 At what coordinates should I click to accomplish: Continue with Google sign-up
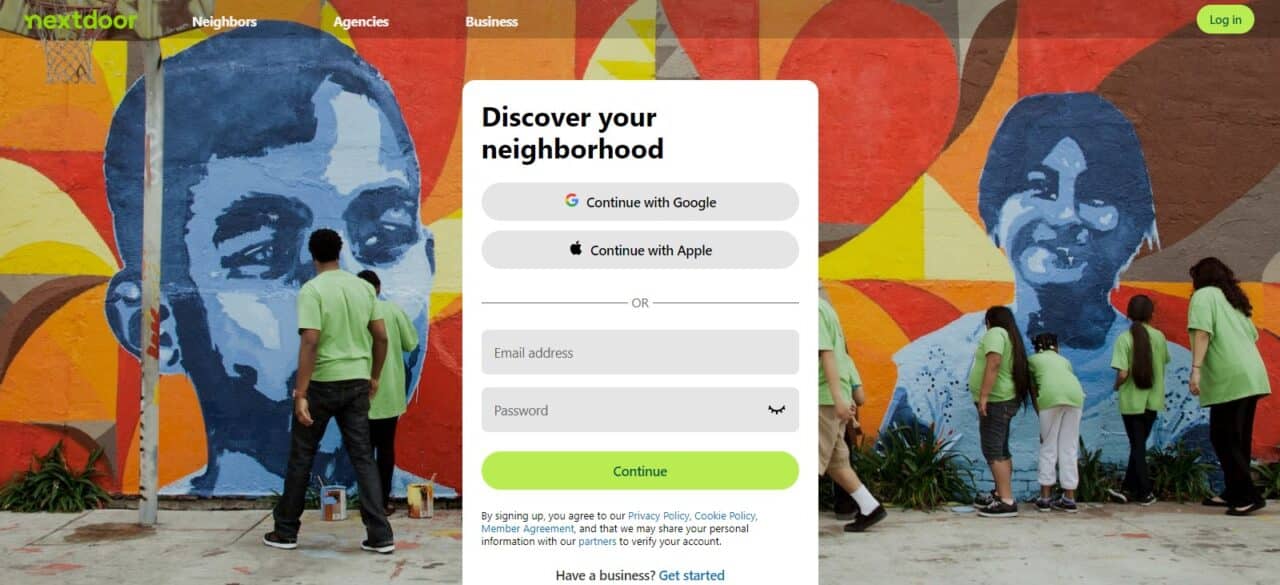[640, 202]
